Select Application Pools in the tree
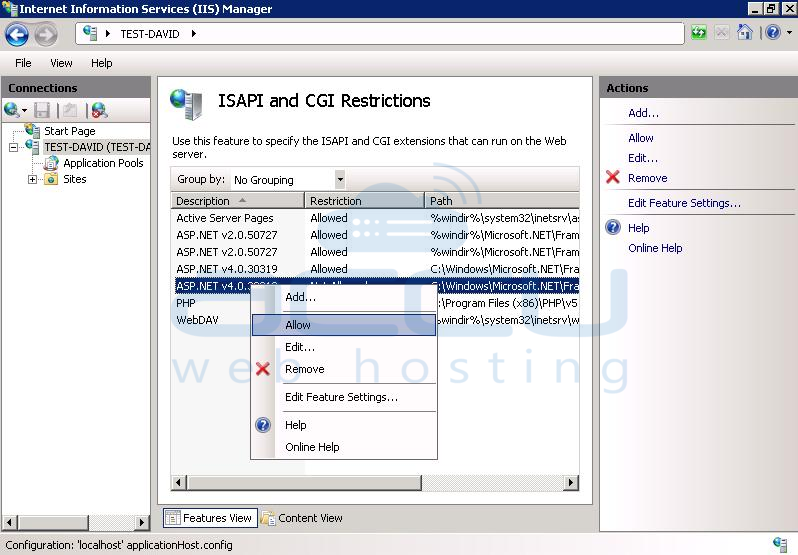 pyautogui.click(x=103, y=163)
